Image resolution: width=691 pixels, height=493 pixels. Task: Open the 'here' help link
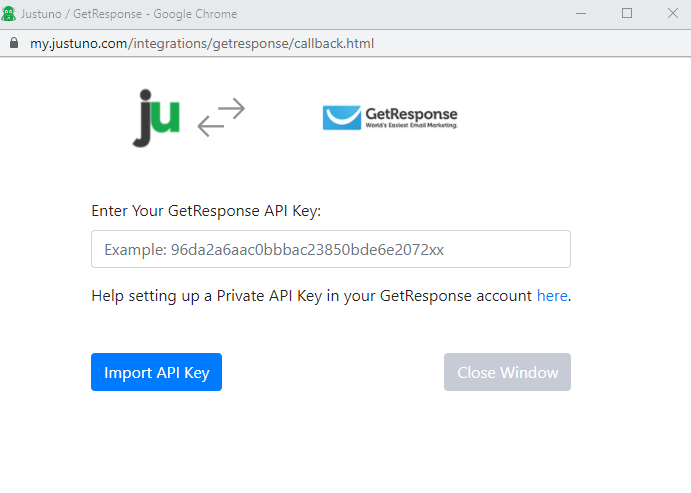(552, 296)
